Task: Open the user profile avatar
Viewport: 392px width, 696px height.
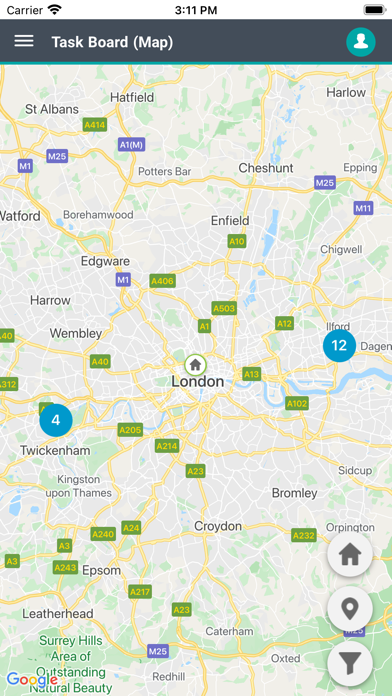Action: tap(360, 42)
